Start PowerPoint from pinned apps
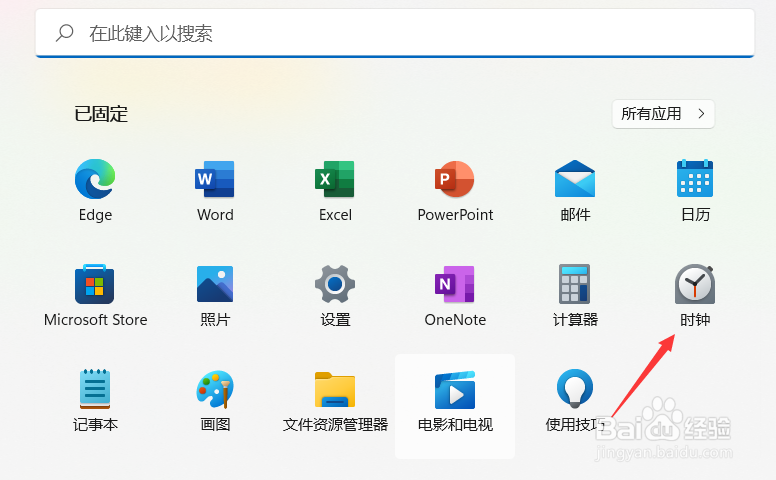 click(455, 179)
